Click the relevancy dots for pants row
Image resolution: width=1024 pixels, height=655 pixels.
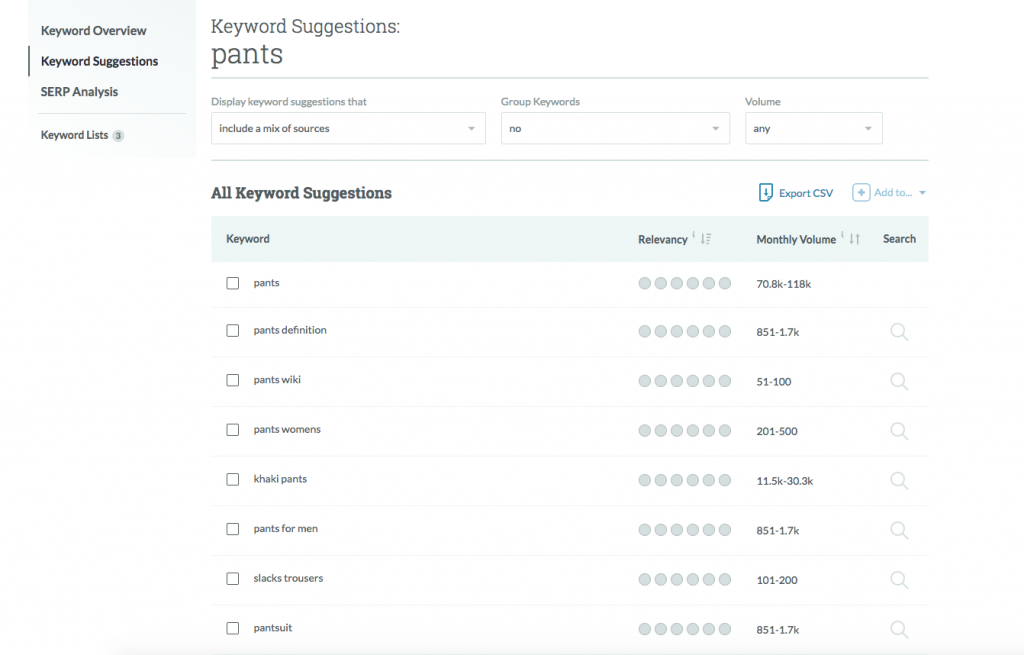coord(684,283)
